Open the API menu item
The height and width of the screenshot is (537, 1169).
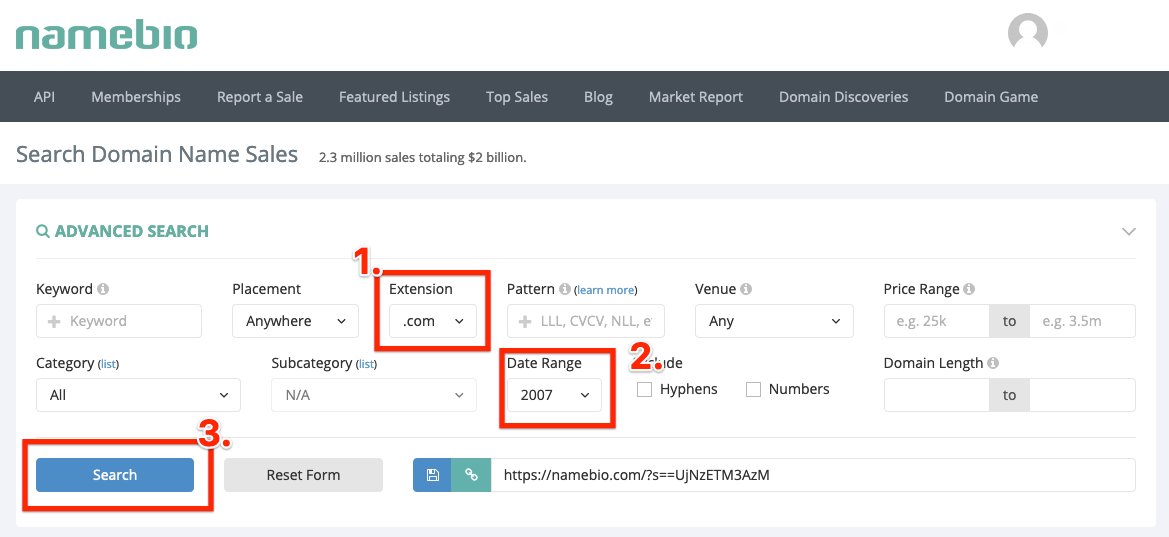pos(45,97)
